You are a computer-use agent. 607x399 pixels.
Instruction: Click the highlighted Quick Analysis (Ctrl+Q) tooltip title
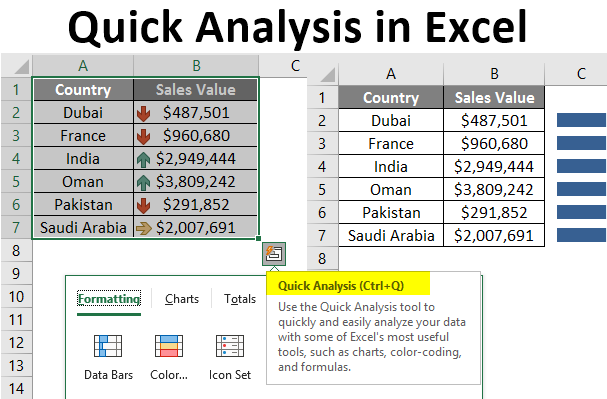point(341,286)
